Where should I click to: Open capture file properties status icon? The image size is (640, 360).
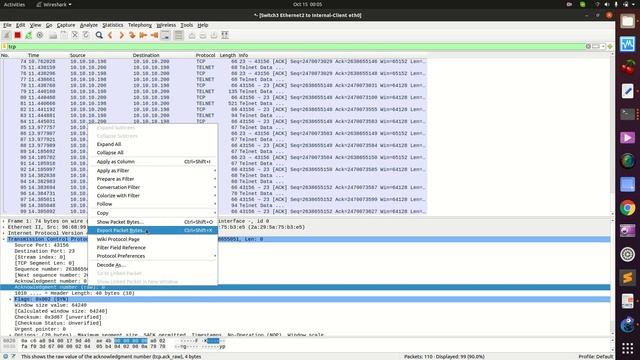[13, 356]
